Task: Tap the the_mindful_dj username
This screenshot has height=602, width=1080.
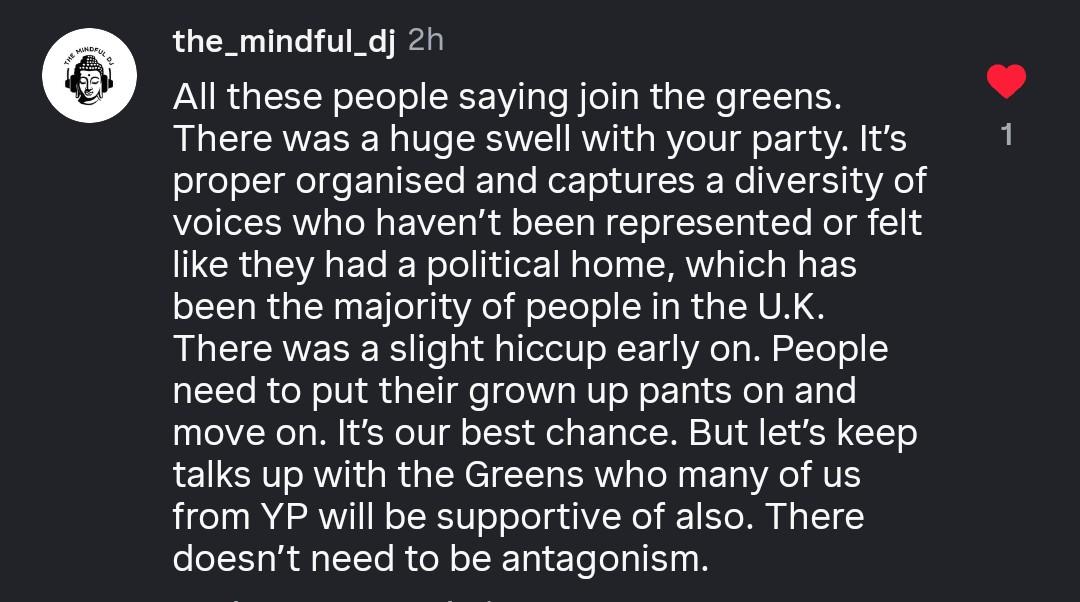Action: click(284, 41)
